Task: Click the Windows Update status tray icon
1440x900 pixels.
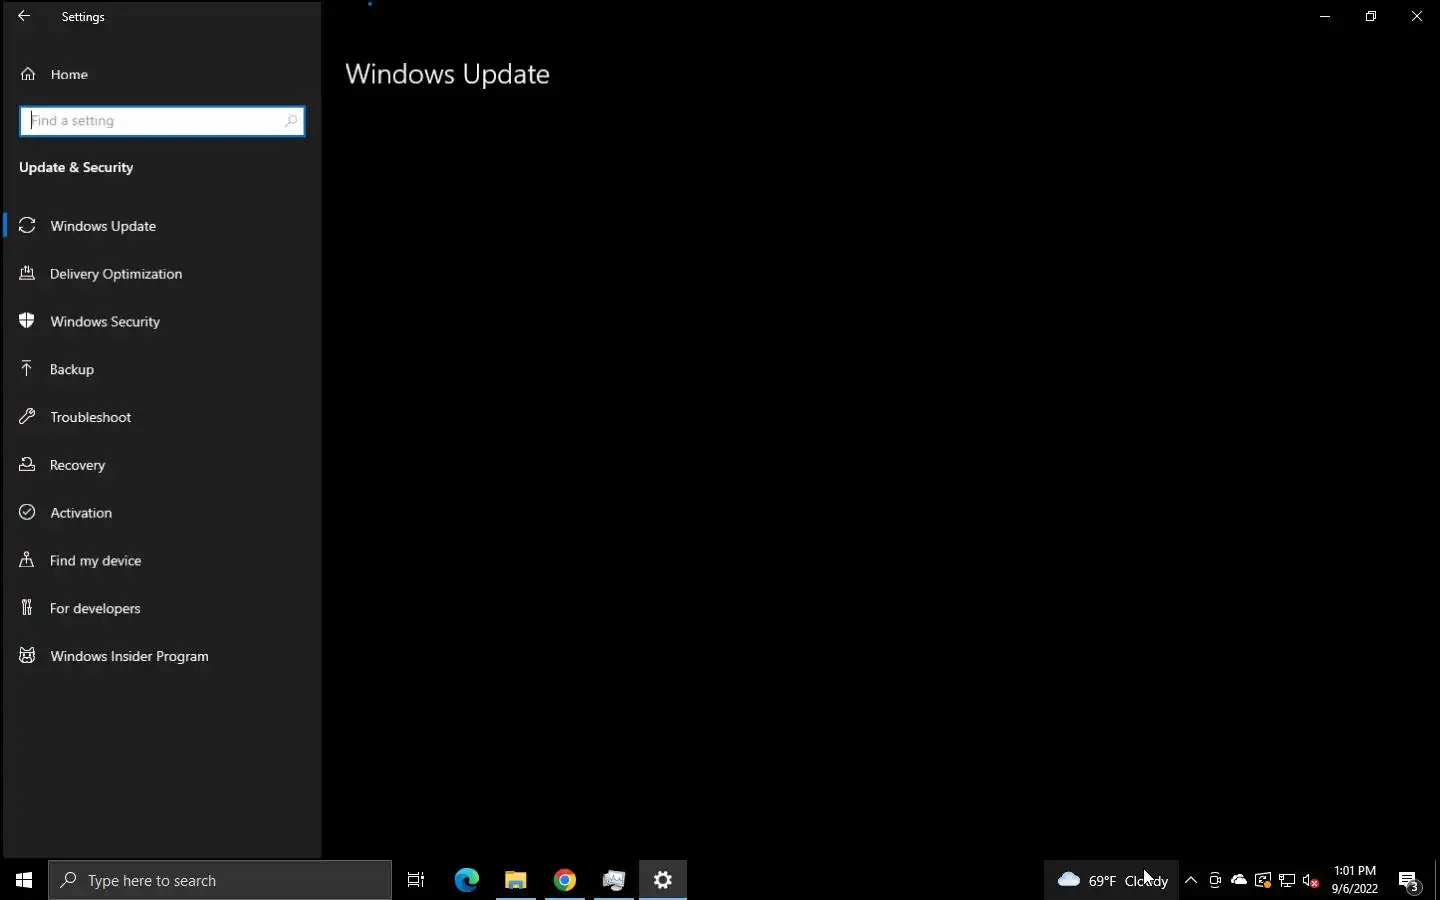Action: pos(1263,880)
